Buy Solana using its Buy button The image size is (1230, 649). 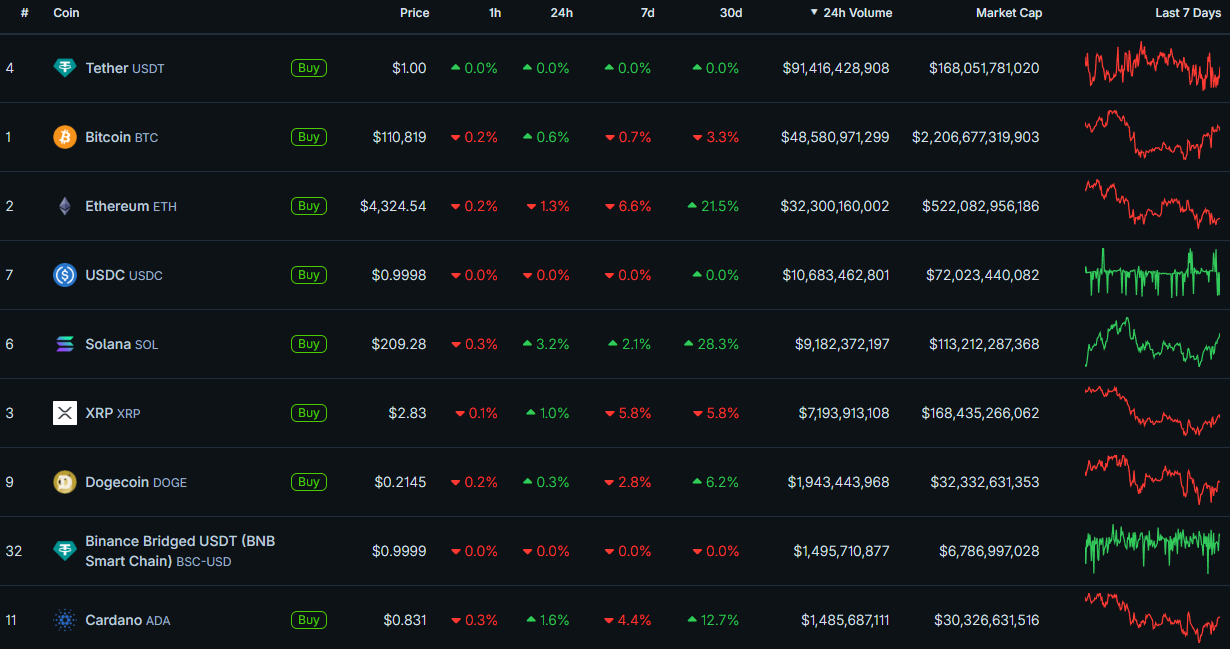tap(309, 344)
